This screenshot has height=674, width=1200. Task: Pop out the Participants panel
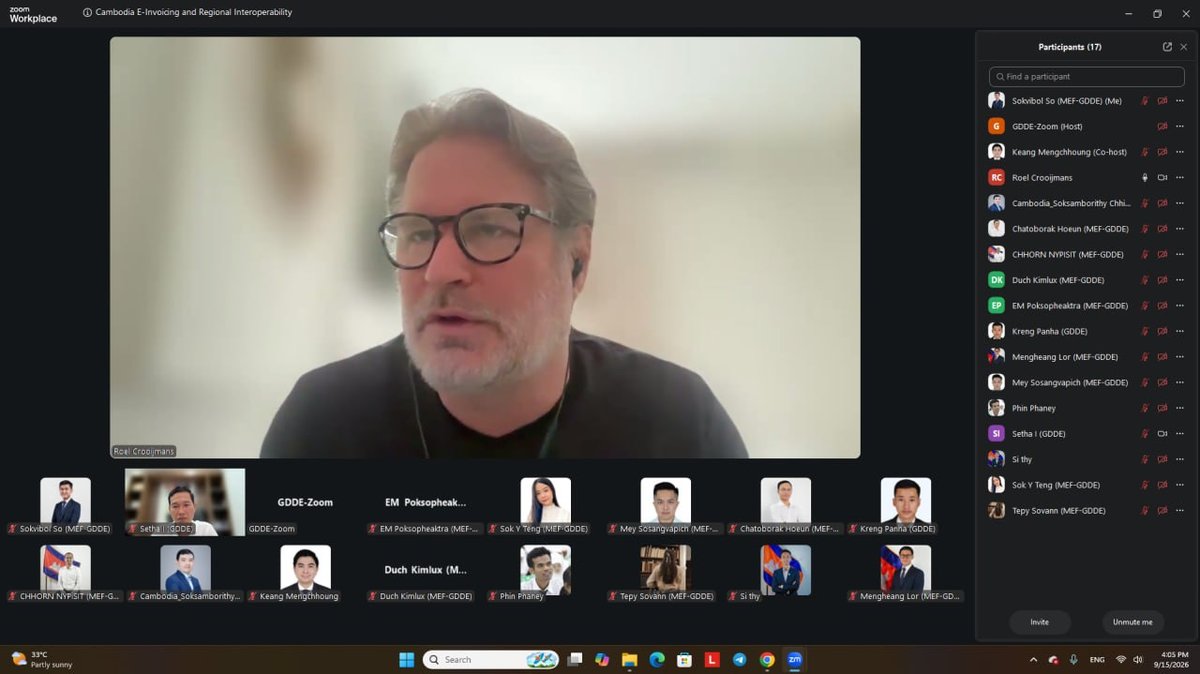pos(1167,47)
